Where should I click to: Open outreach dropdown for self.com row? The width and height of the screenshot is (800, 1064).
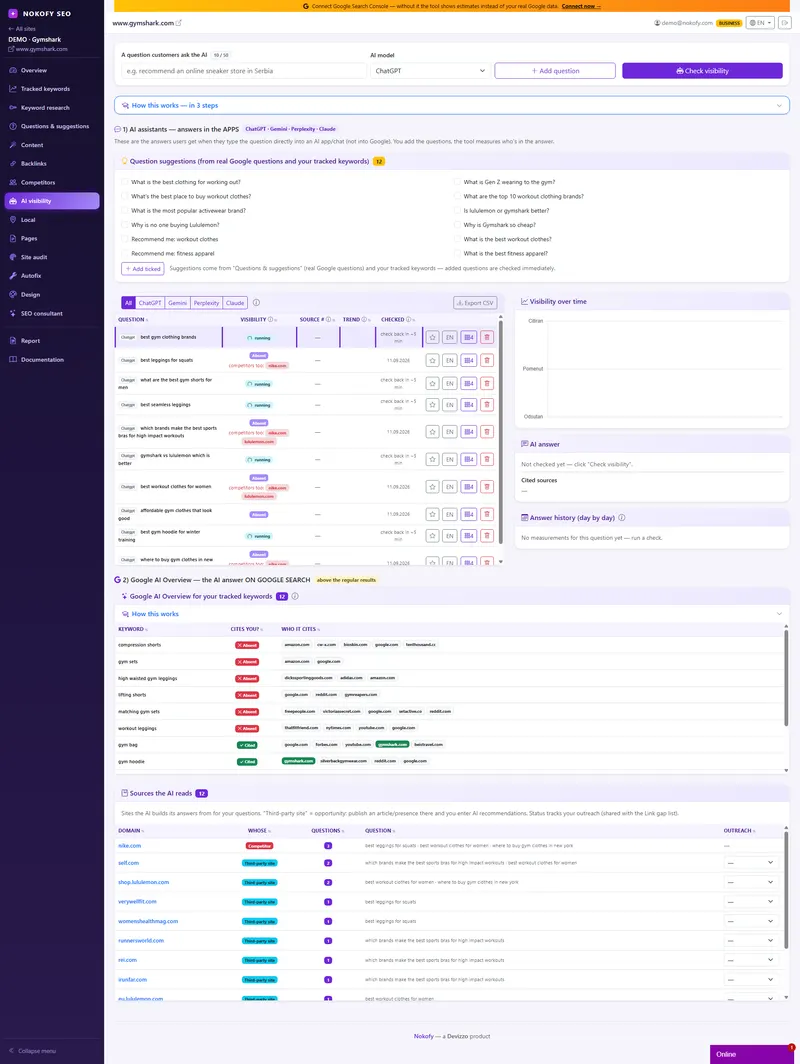(750, 862)
